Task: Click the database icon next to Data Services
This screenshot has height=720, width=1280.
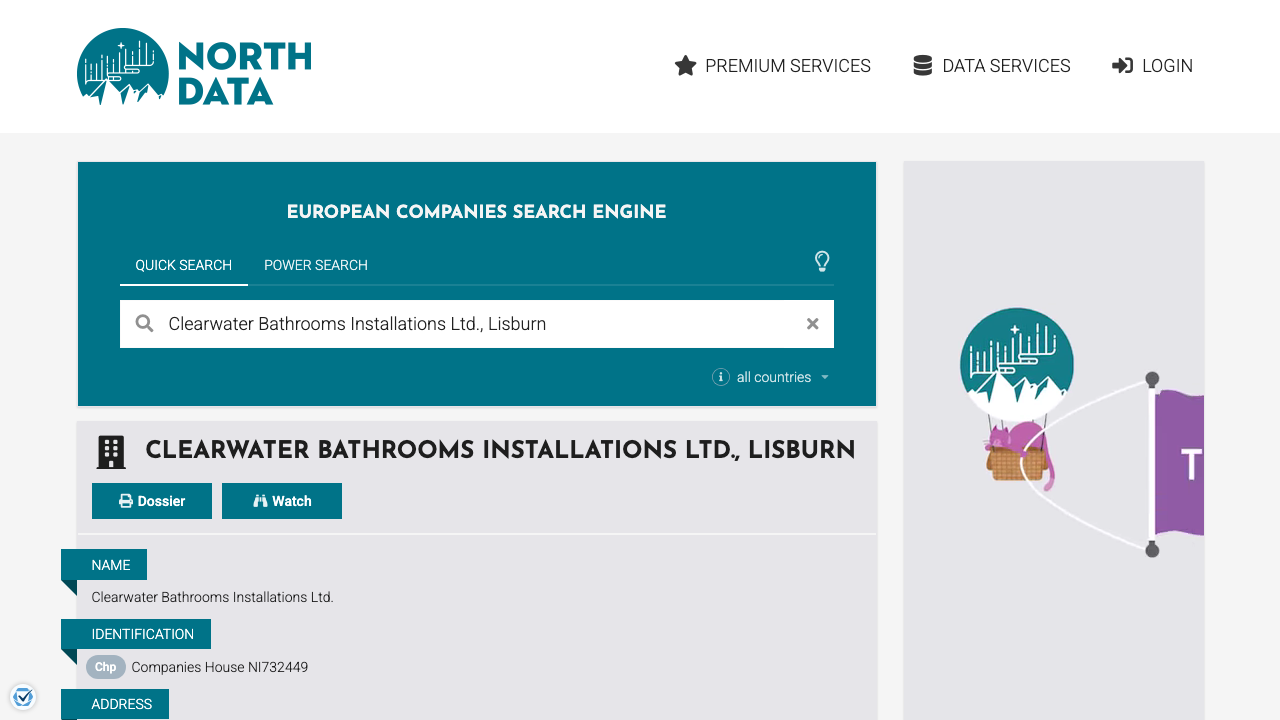Action: [x=921, y=64]
